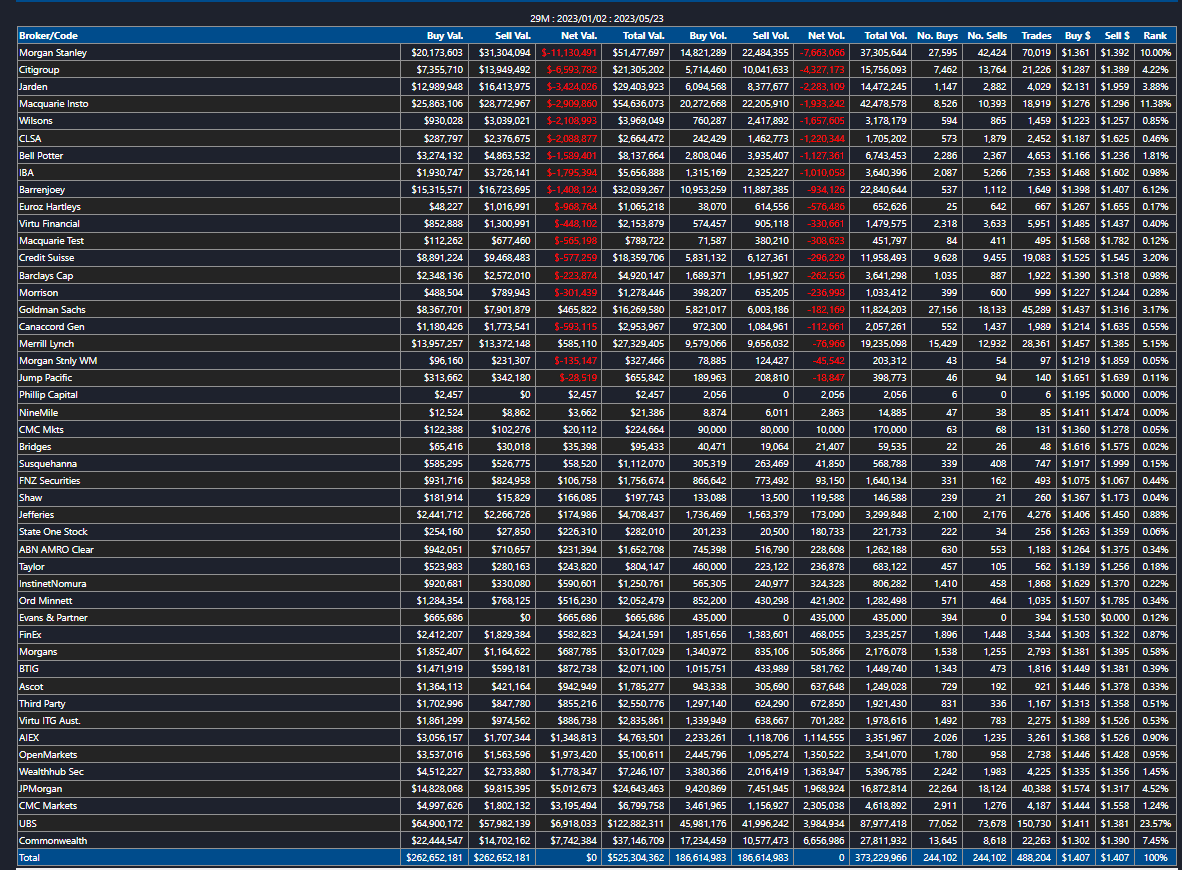Select the Macquarie Insto row
The height and width of the screenshot is (870, 1182).
(x=596, y=103)
